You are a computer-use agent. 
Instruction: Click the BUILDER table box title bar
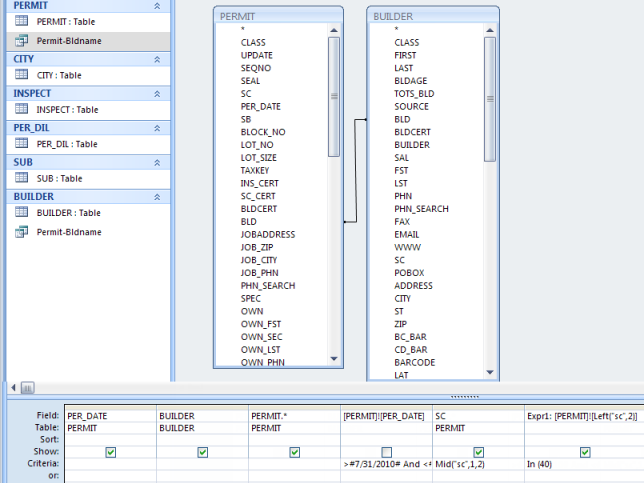point(432,16)
